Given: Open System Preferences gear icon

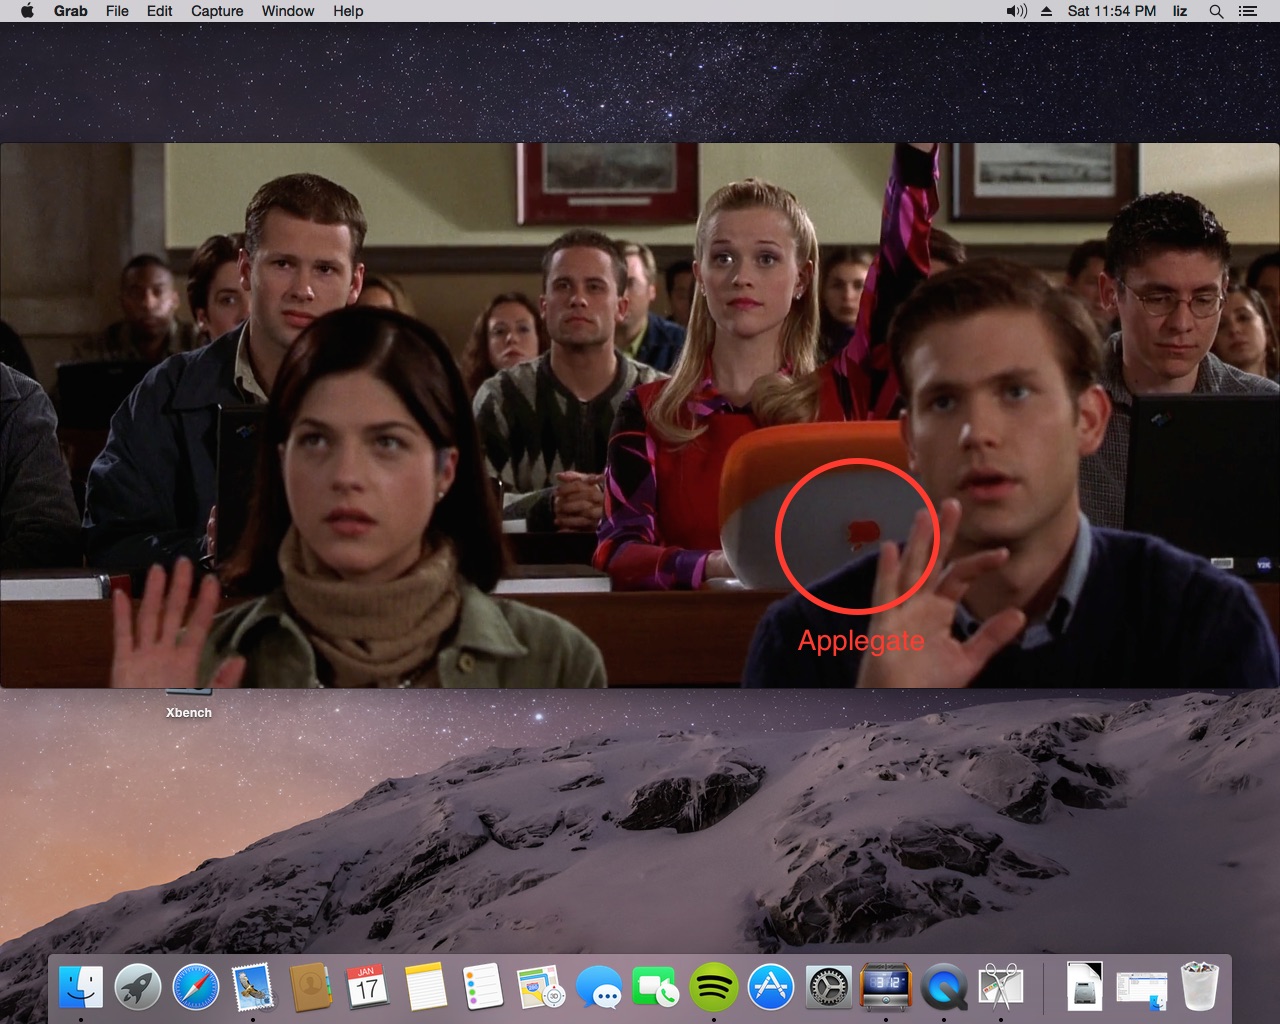Looking at the screenshot, I should (x=829, y=988).
